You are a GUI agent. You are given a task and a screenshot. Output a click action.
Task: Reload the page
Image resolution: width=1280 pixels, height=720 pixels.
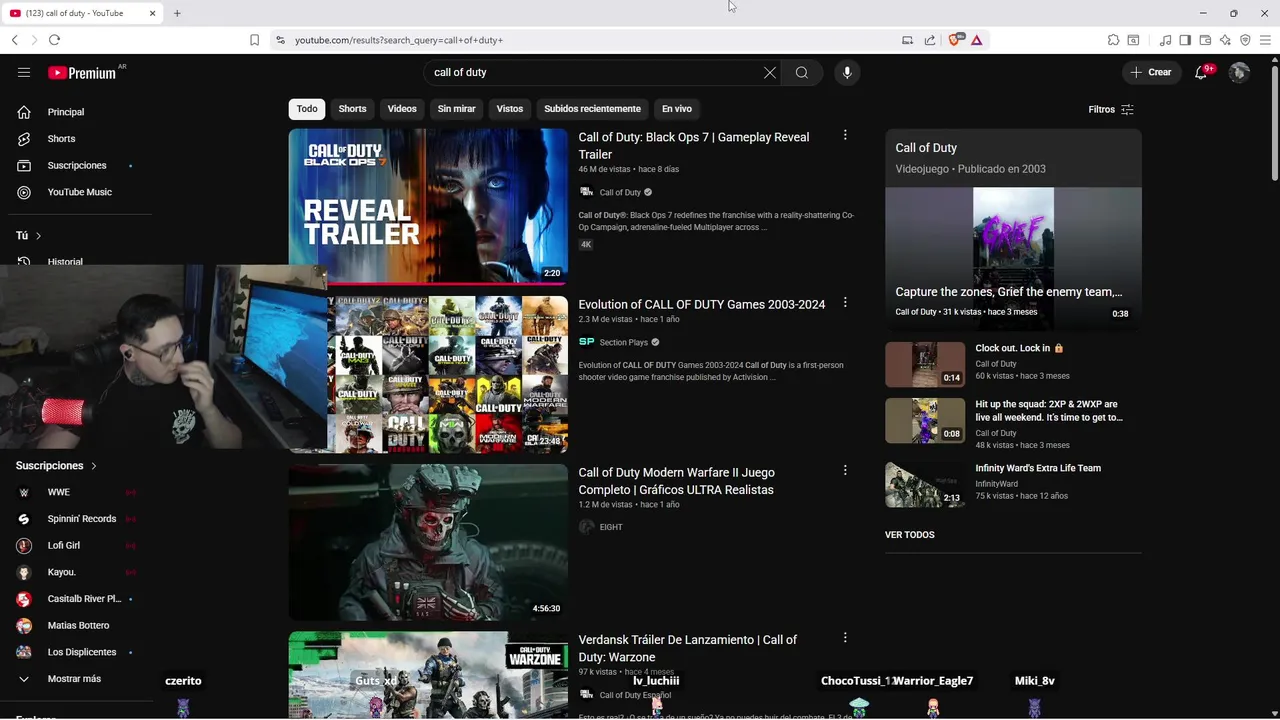[54, 40]
